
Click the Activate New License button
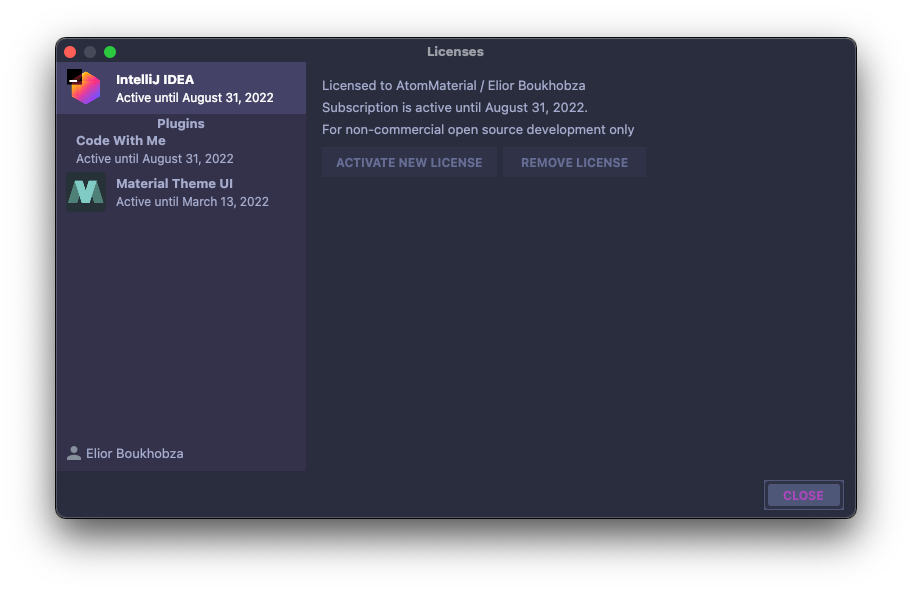(409, 162)
